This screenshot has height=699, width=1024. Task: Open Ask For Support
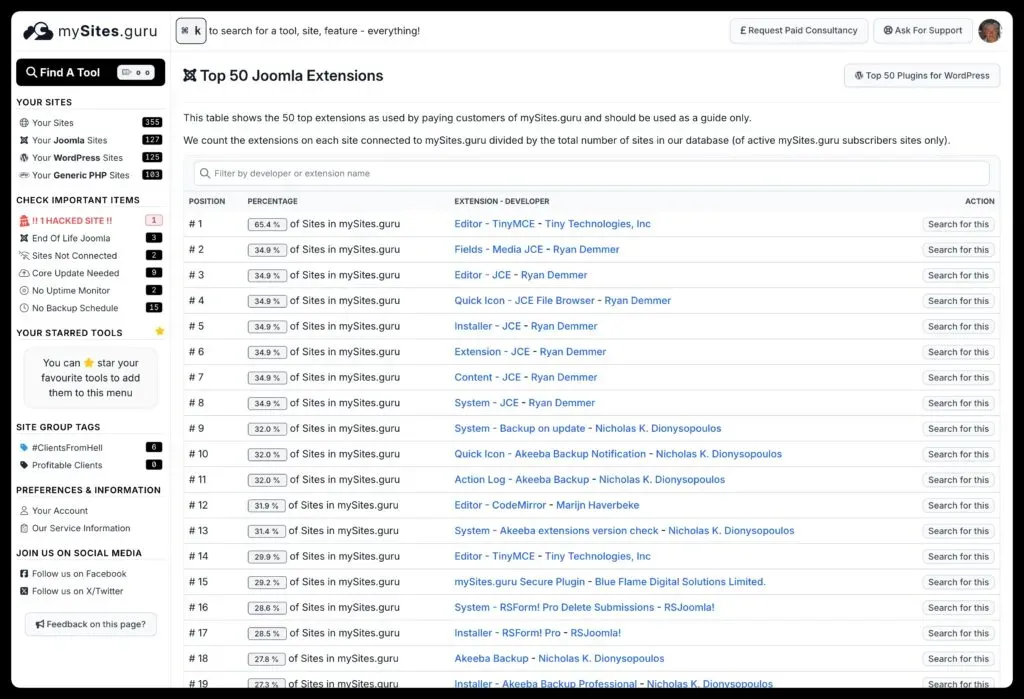(922, 30)
